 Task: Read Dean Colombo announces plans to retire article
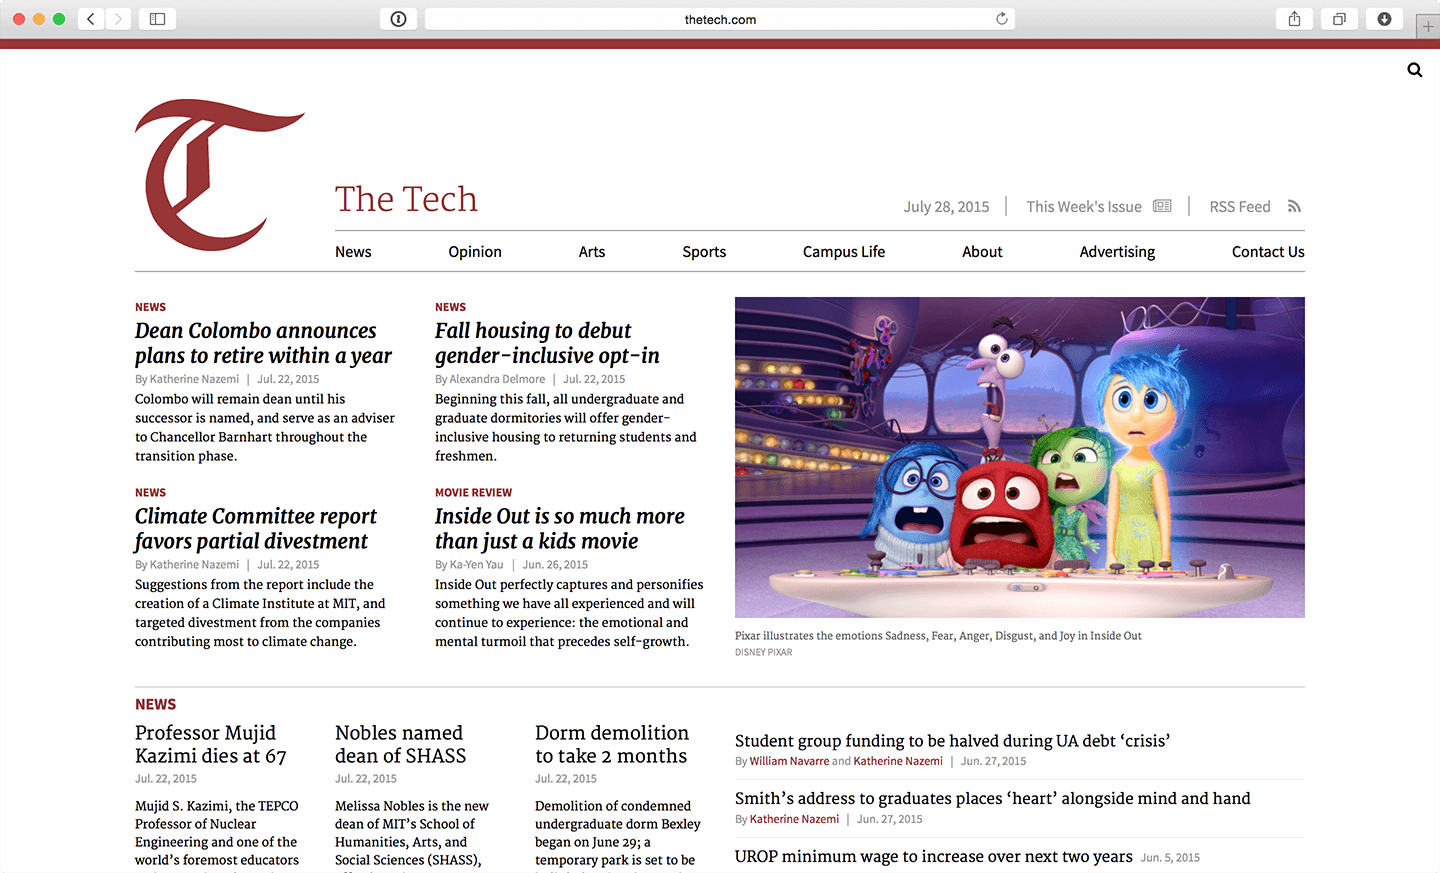(x=263, y=343)
